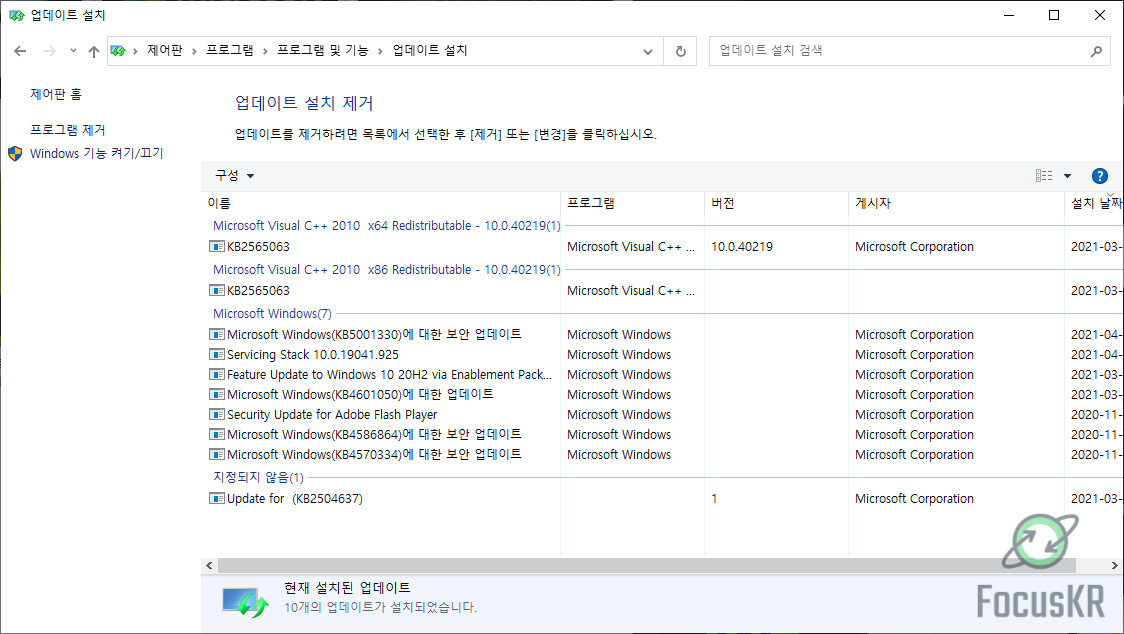Viewport: 1124px width, 634px height.
Task: Minimize the 업데이트 설치 window
Action: (1009, 15)
